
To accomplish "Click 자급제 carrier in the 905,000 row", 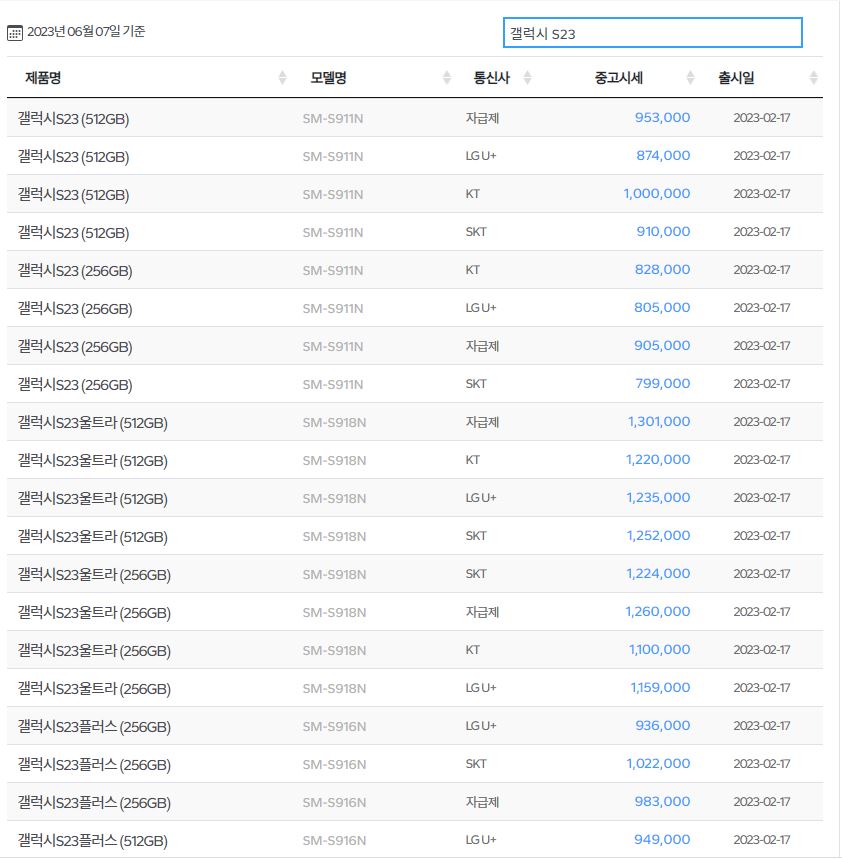I will pos(482,346).
